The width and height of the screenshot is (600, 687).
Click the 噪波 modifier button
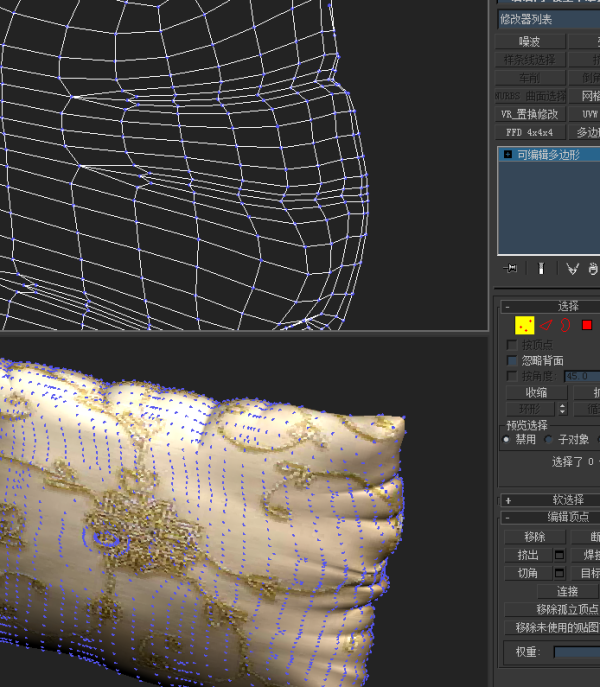tap(530, 42)
